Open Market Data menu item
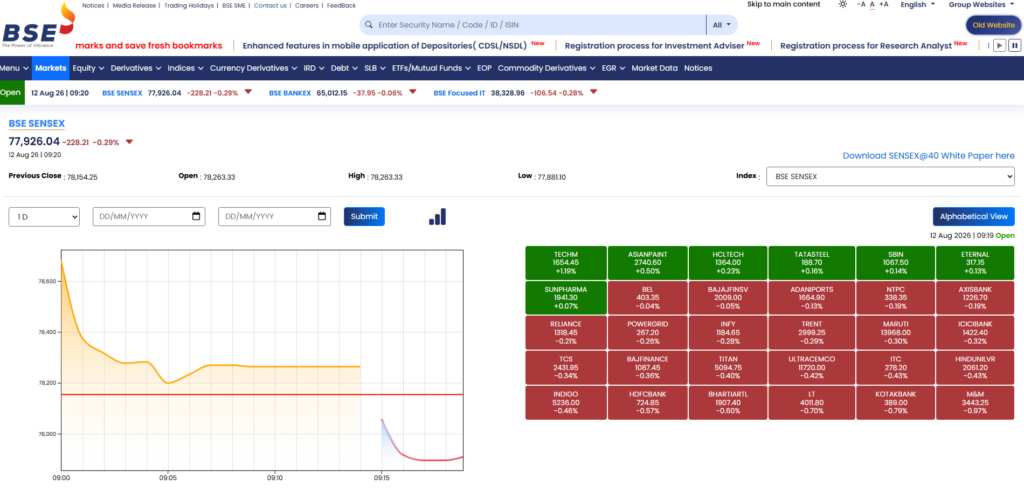 tap(654, 68)
